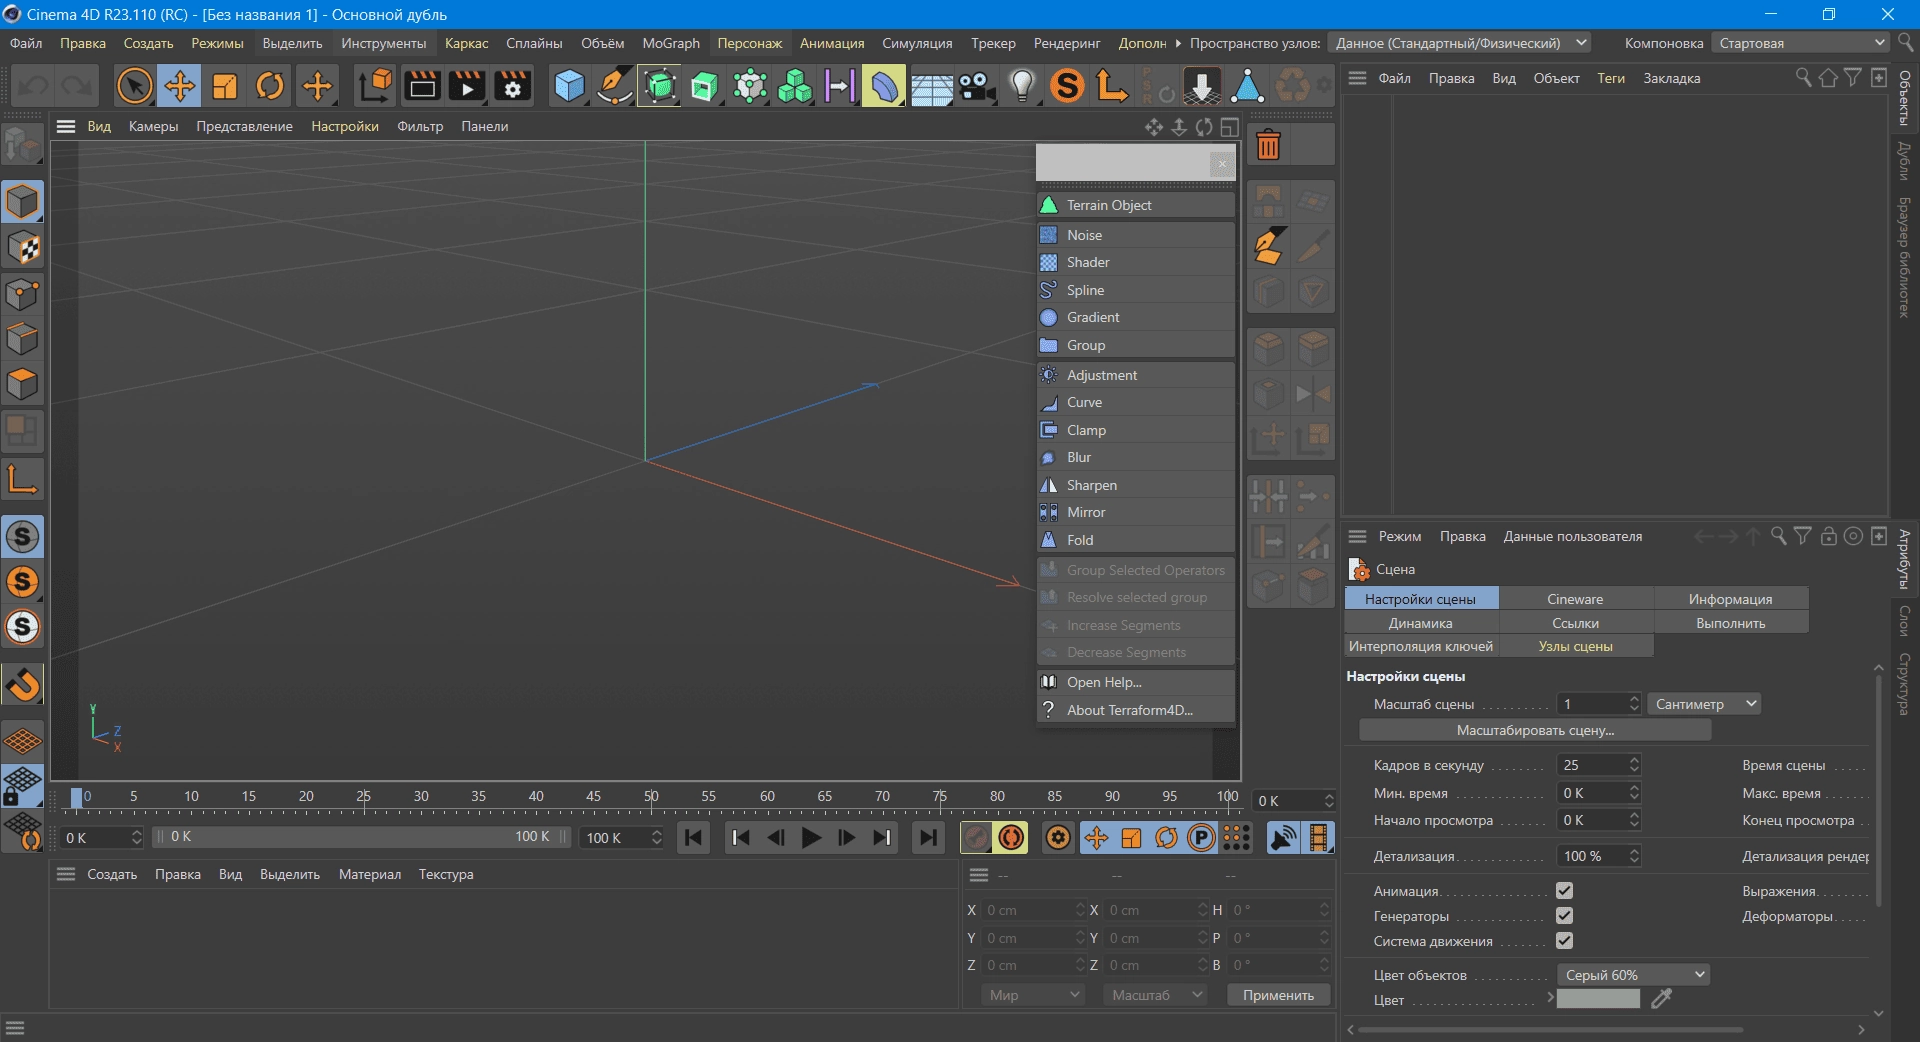Select About Terraform4D... menu entry

coord(1136,710)
